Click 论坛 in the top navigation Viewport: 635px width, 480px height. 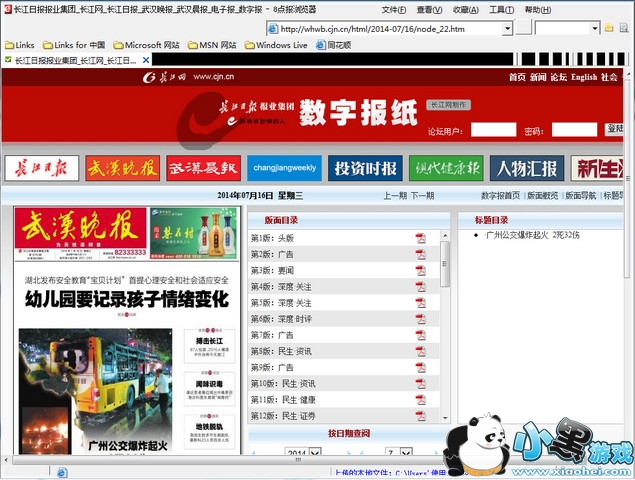(x=558, y=77)
